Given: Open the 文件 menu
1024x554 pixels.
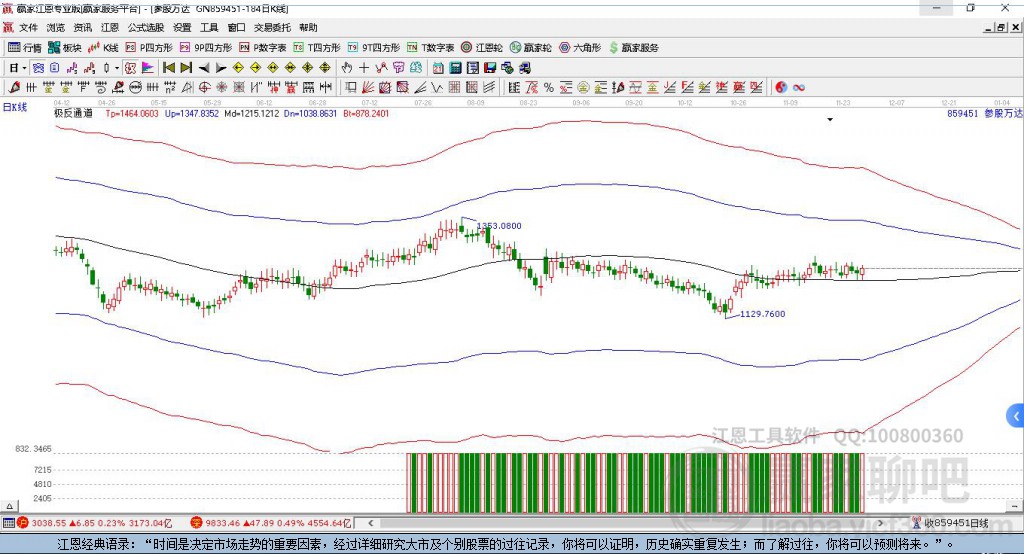Looking at the screenshot, I should tap(29, 28).
